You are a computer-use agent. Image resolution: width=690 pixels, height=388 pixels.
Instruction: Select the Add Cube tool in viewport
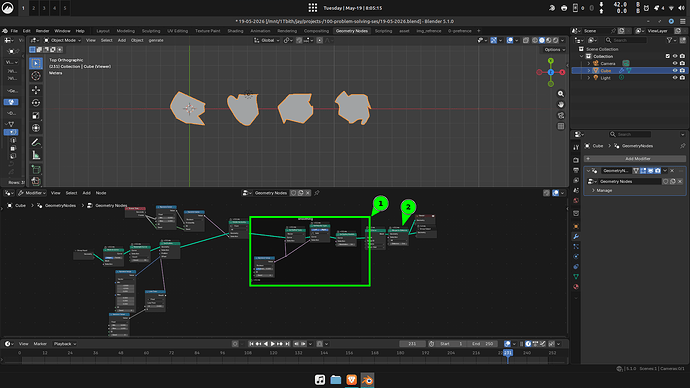point(36,169)
